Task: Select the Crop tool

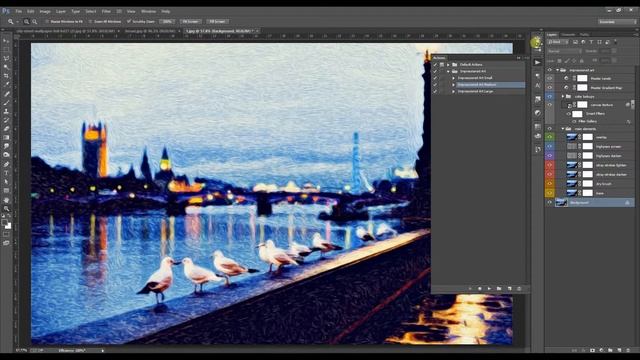Action: [x=6, y=76]
